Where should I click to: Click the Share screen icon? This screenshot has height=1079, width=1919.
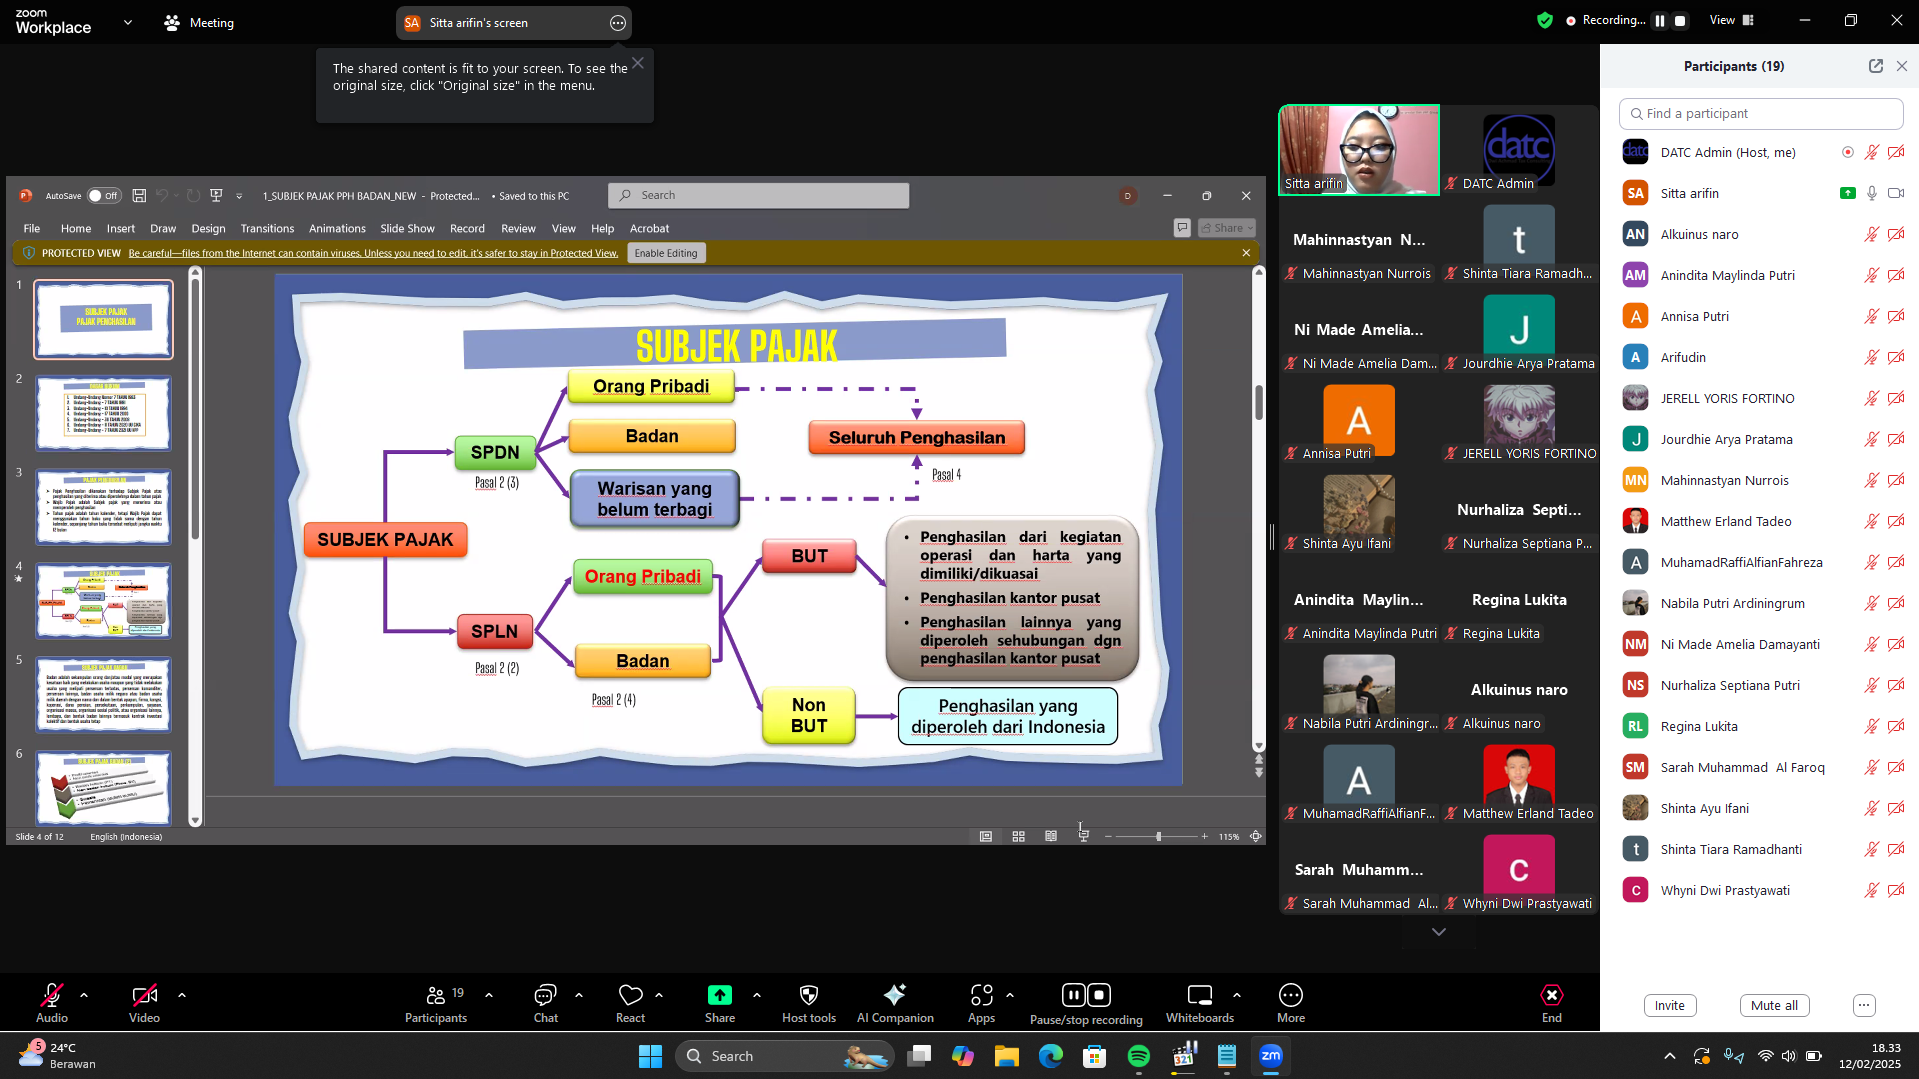[x=719, y=995]
